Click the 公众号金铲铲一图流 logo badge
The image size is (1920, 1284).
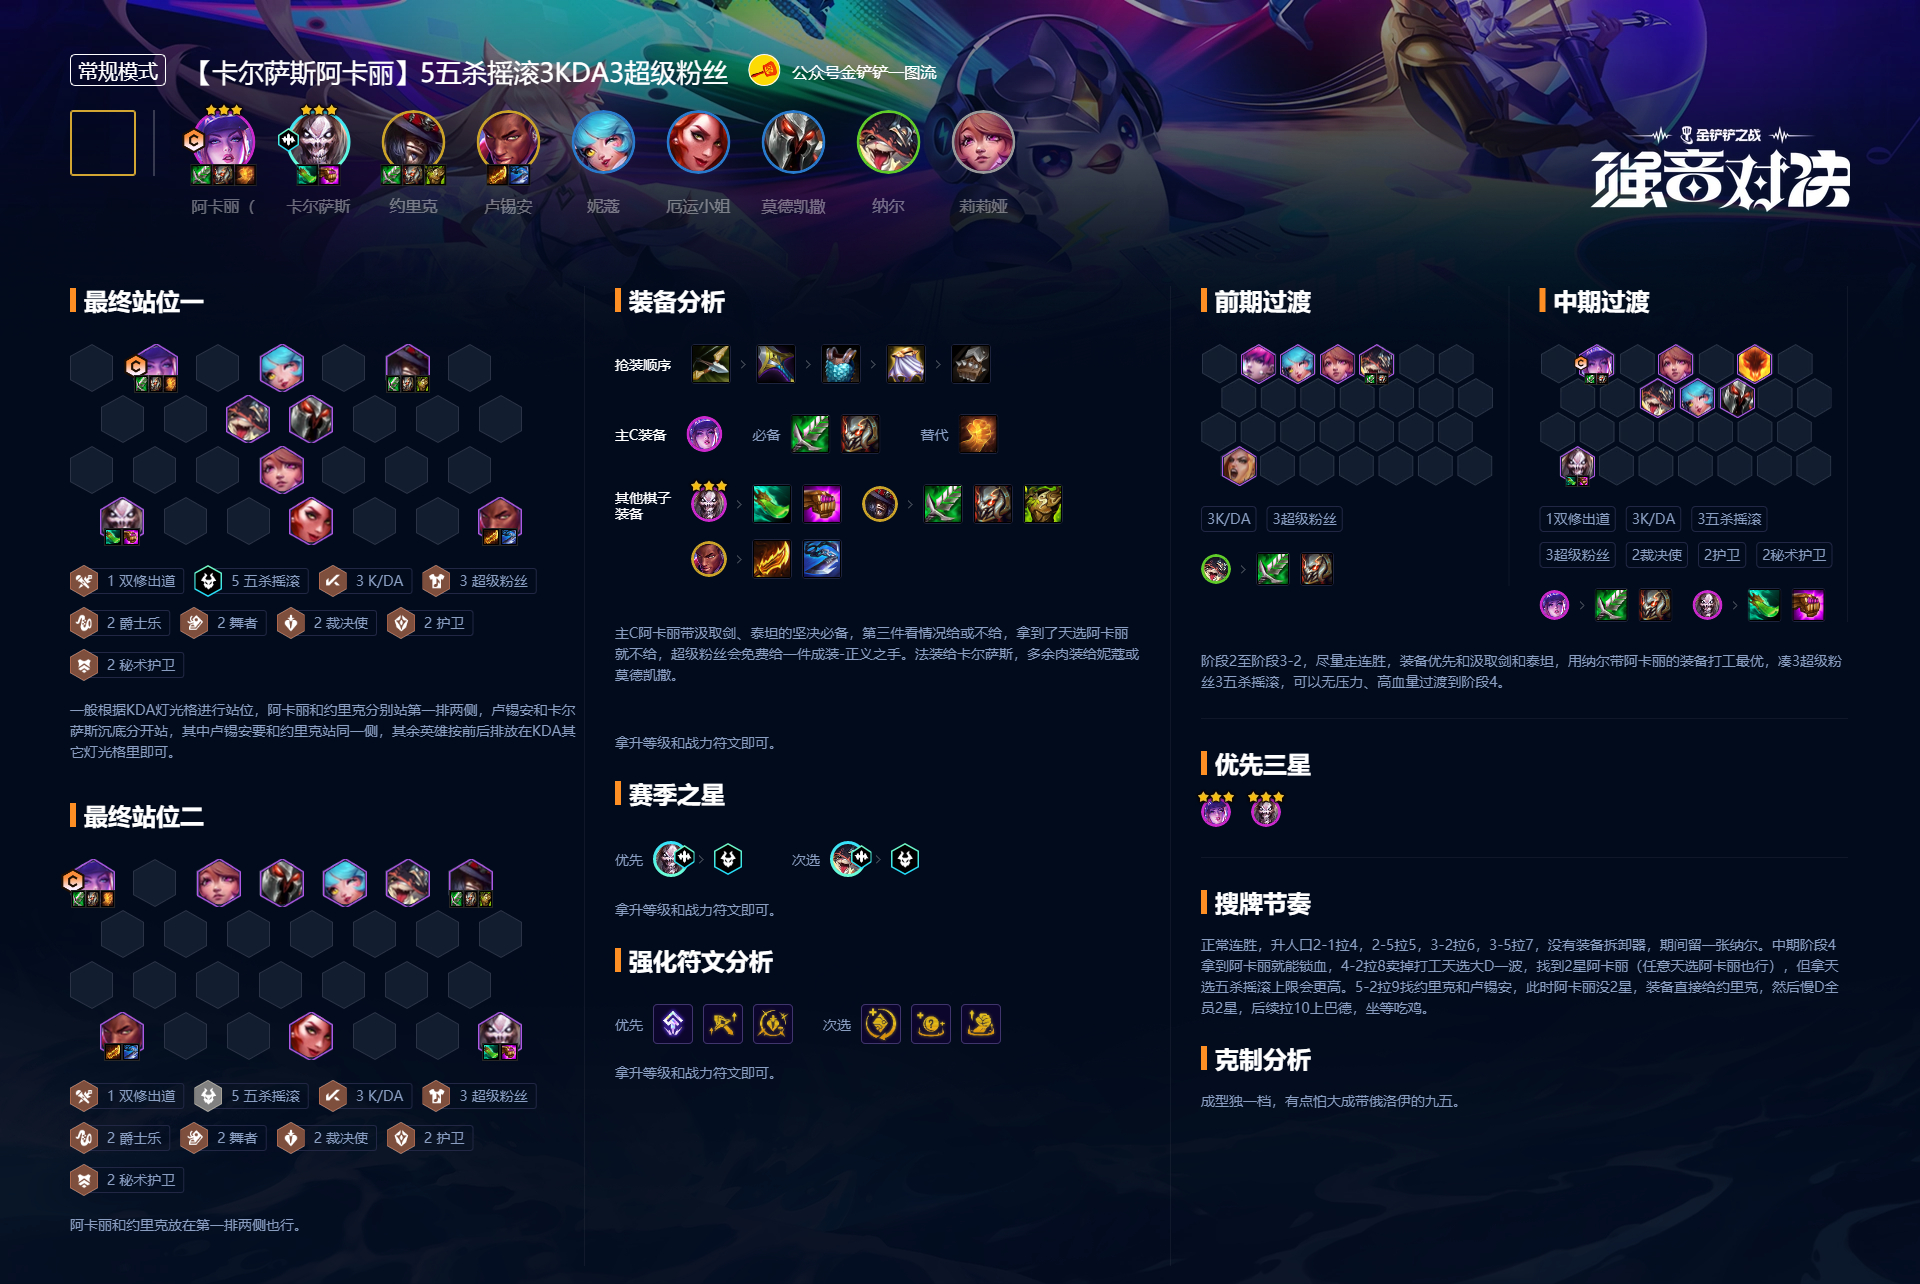[843, 72]
